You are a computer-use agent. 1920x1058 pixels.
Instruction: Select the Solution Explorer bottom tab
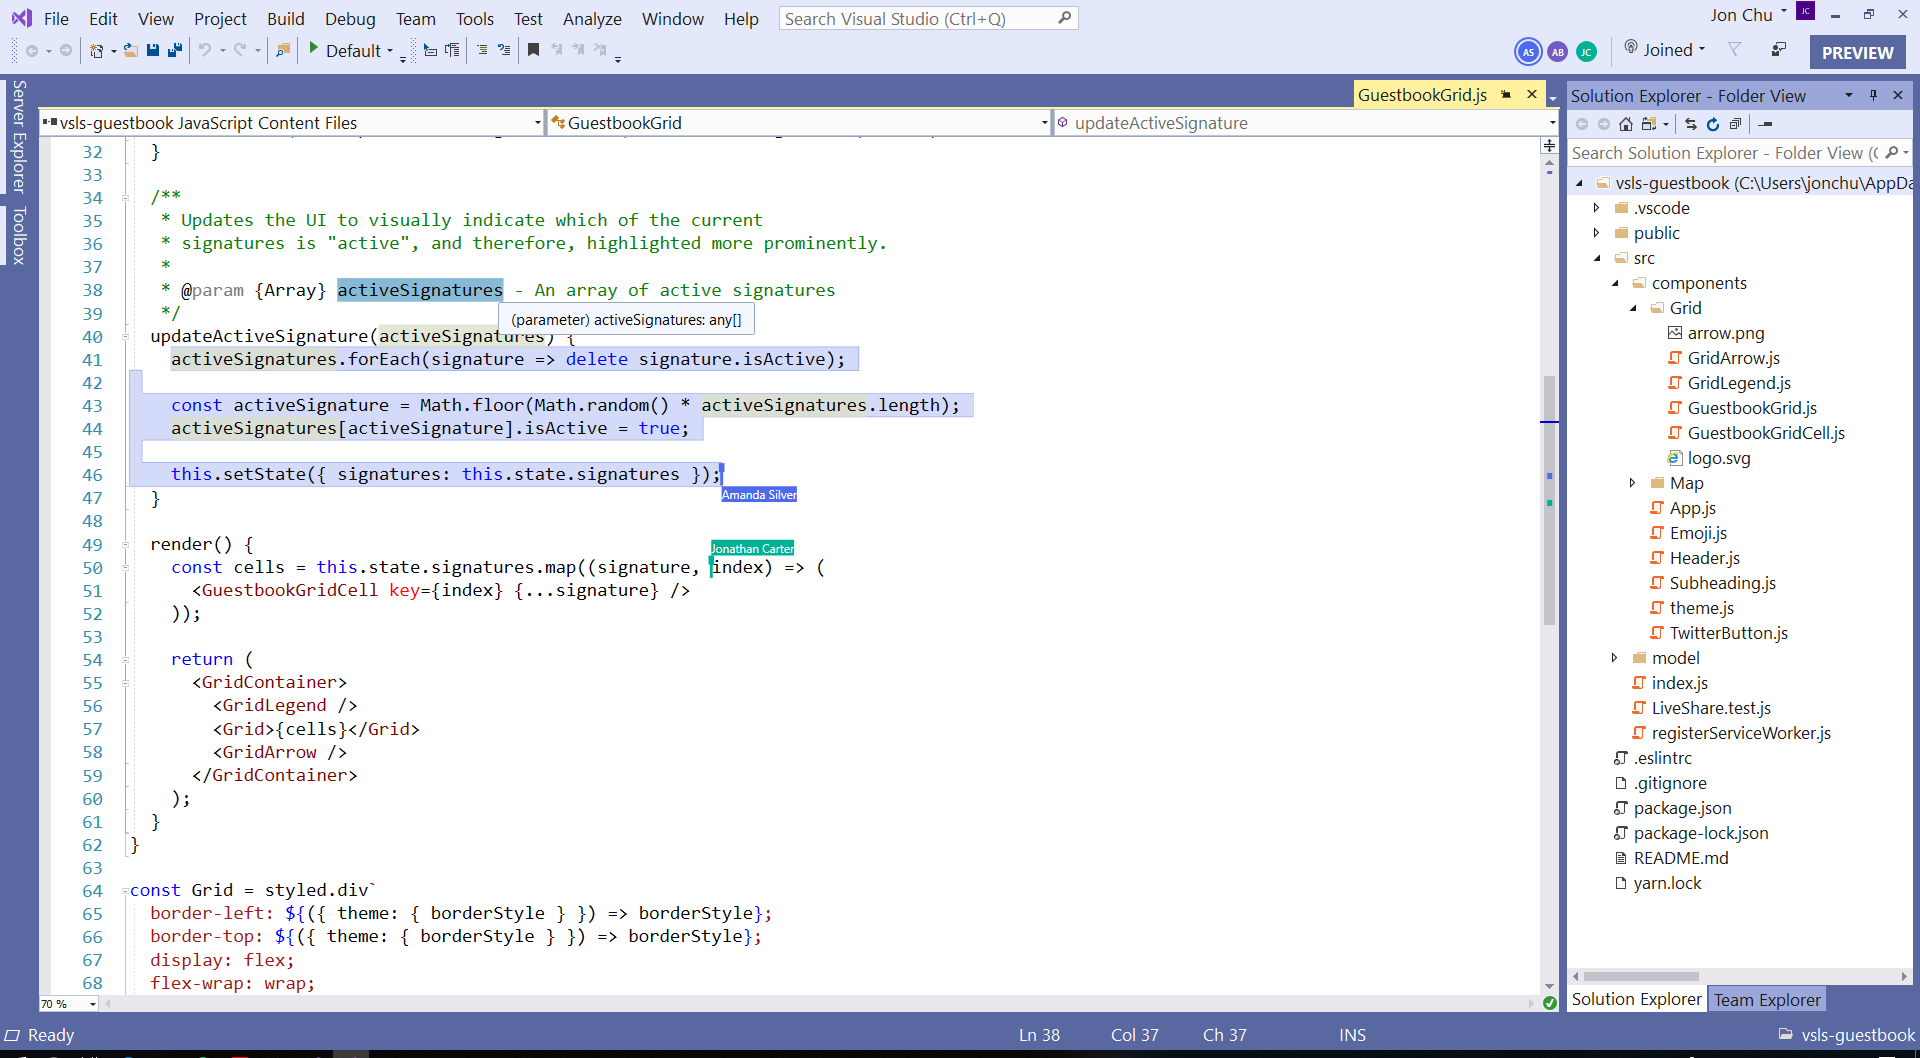[1636, 999]
